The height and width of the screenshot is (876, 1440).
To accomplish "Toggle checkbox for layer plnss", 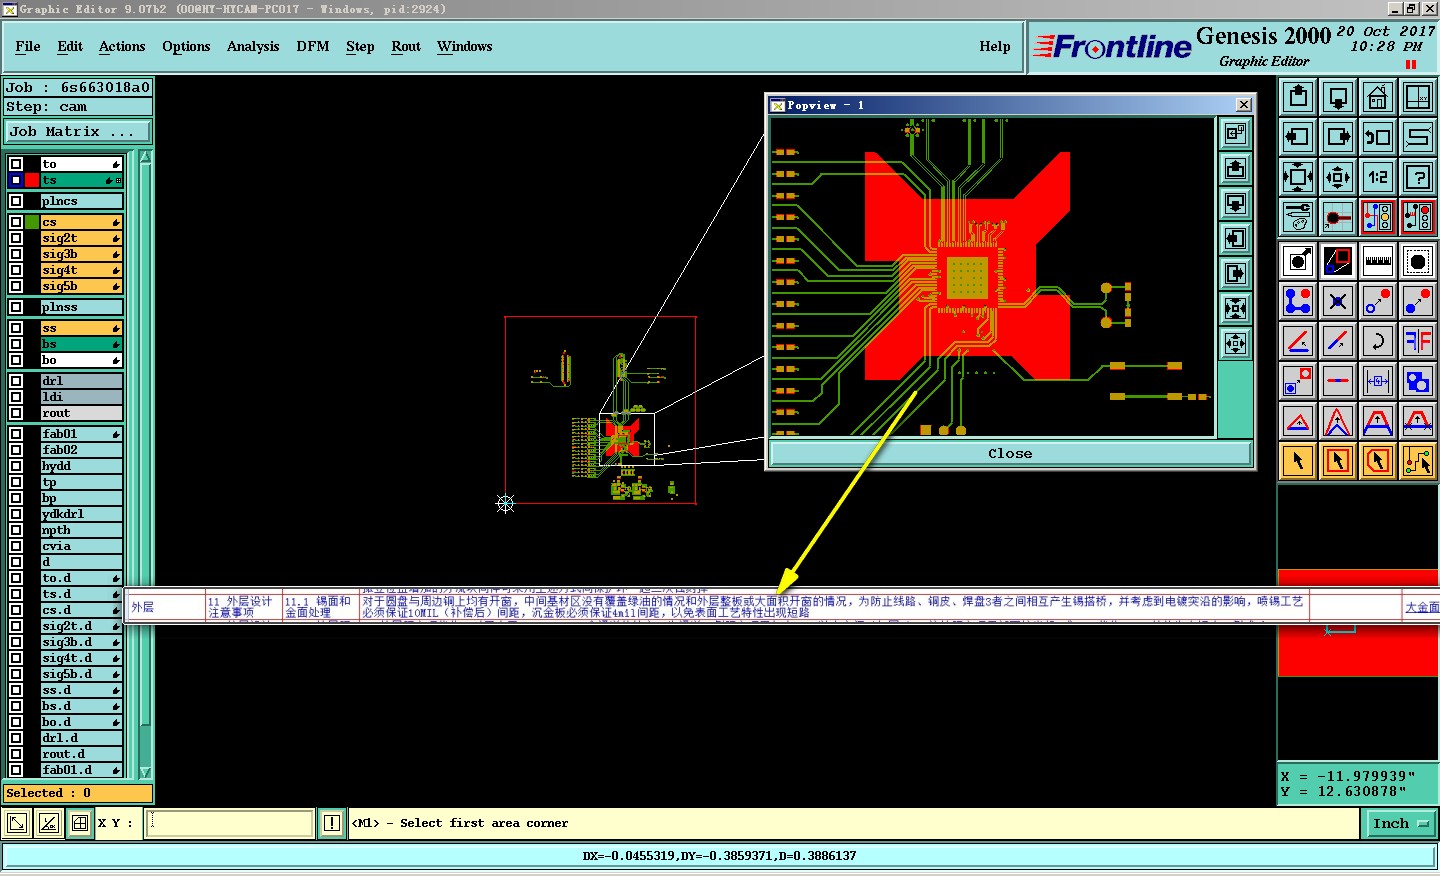I will pyautogui.click(x=16, y=307).
